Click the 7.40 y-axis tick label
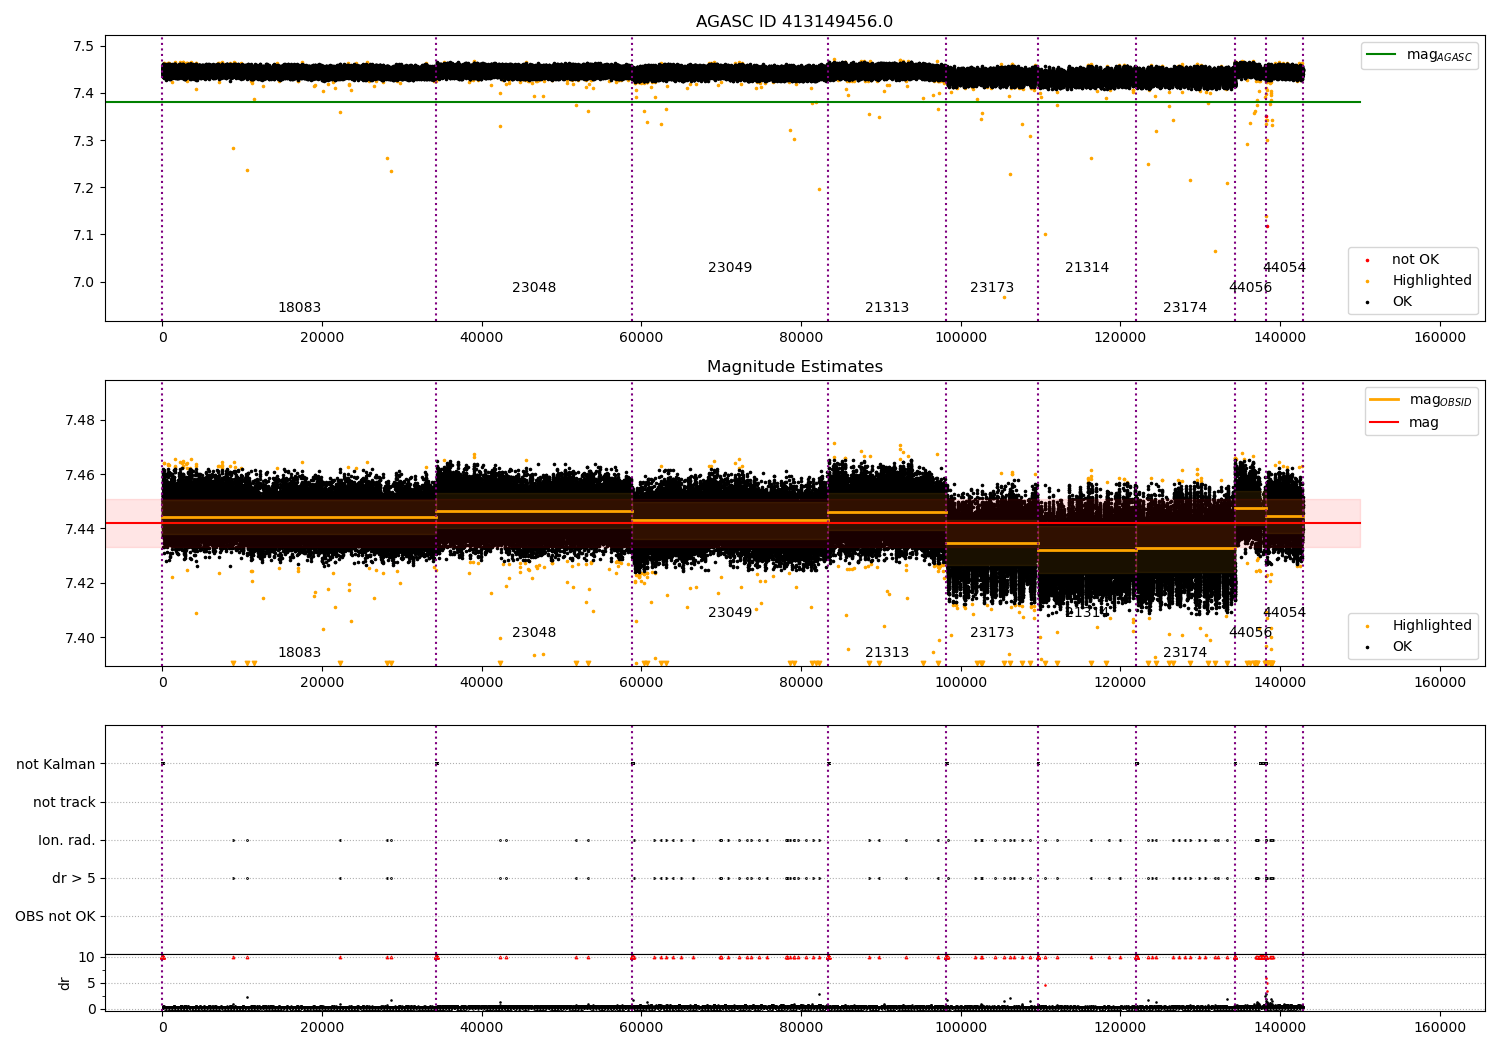Viewport: 1500px width, 1050px height. (x=80, y=638)
